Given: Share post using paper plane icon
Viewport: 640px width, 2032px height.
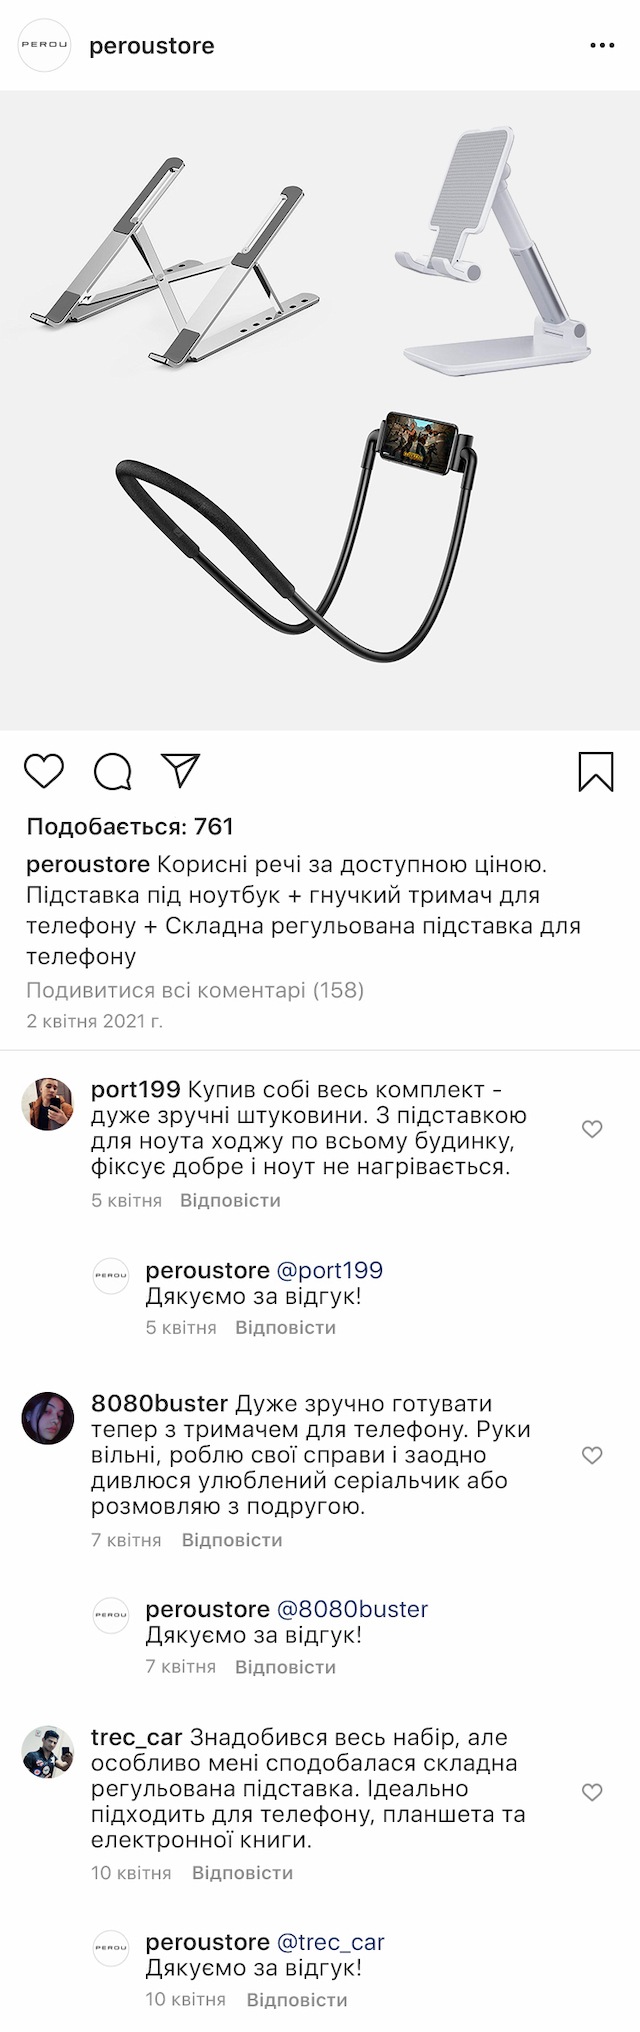Looking at the screenshot, I should pos(181,770).
